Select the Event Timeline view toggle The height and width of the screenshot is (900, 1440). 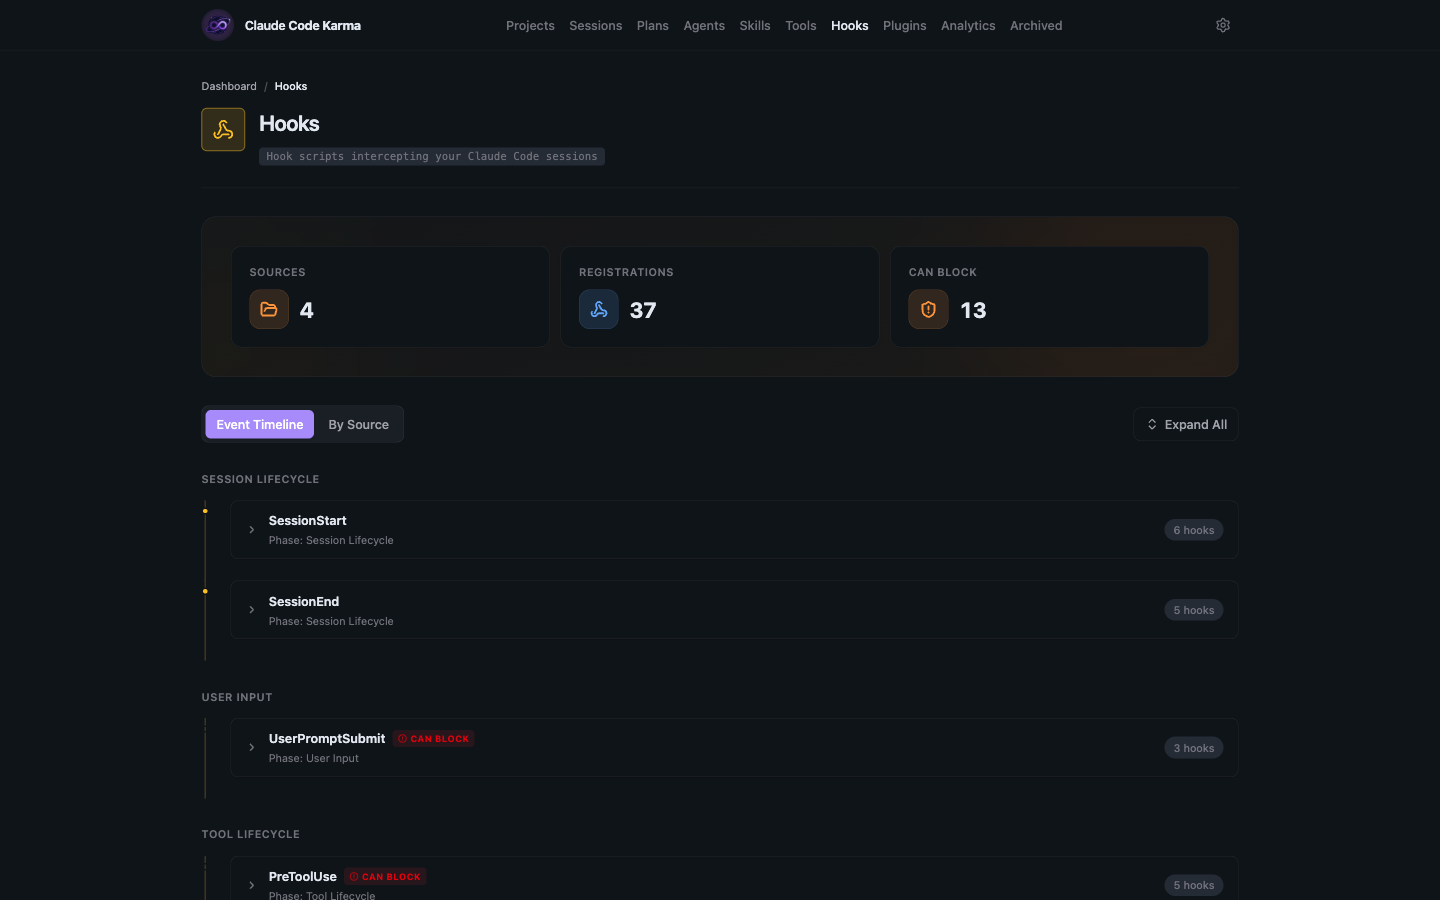259,424
